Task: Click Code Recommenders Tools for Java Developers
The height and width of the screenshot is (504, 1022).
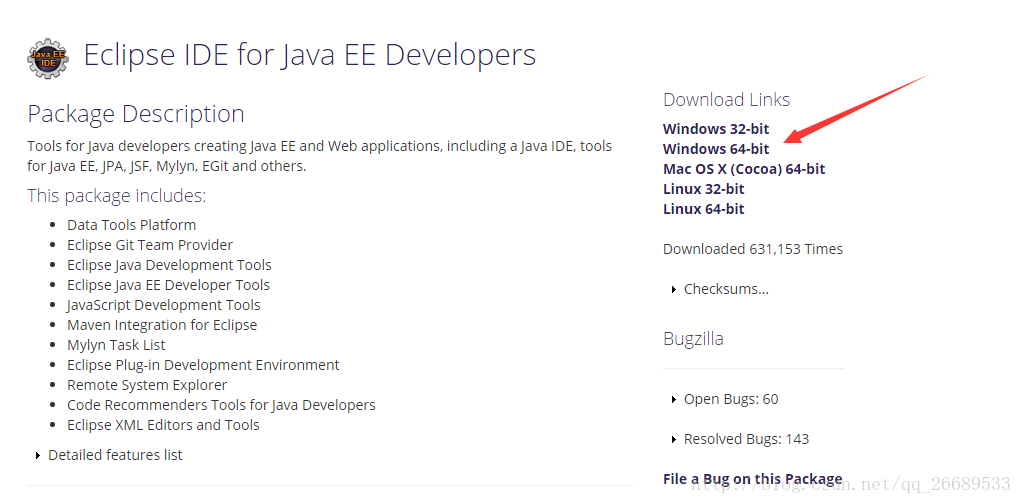Action: (221, 405)
